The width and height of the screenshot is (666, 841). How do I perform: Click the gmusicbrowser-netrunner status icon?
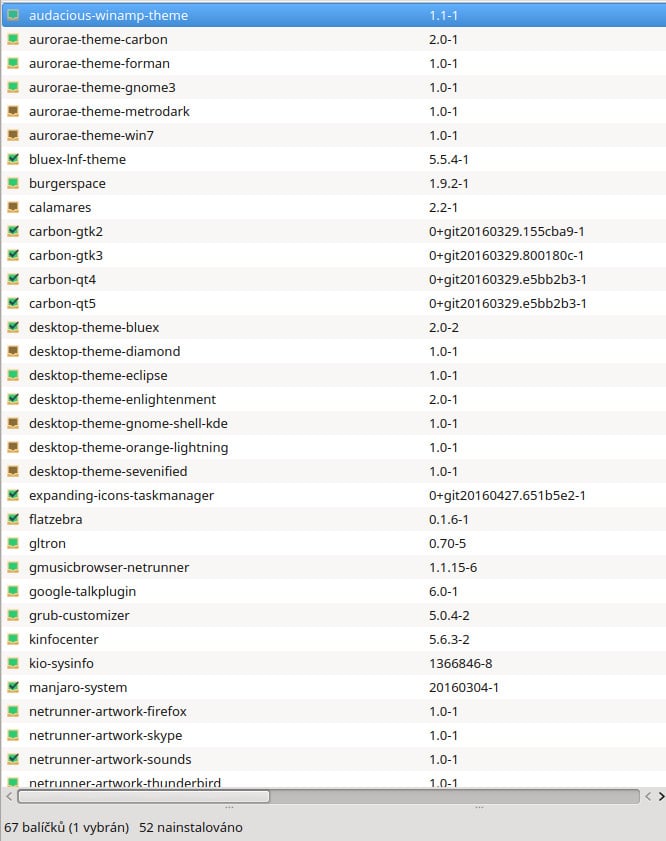13,567
